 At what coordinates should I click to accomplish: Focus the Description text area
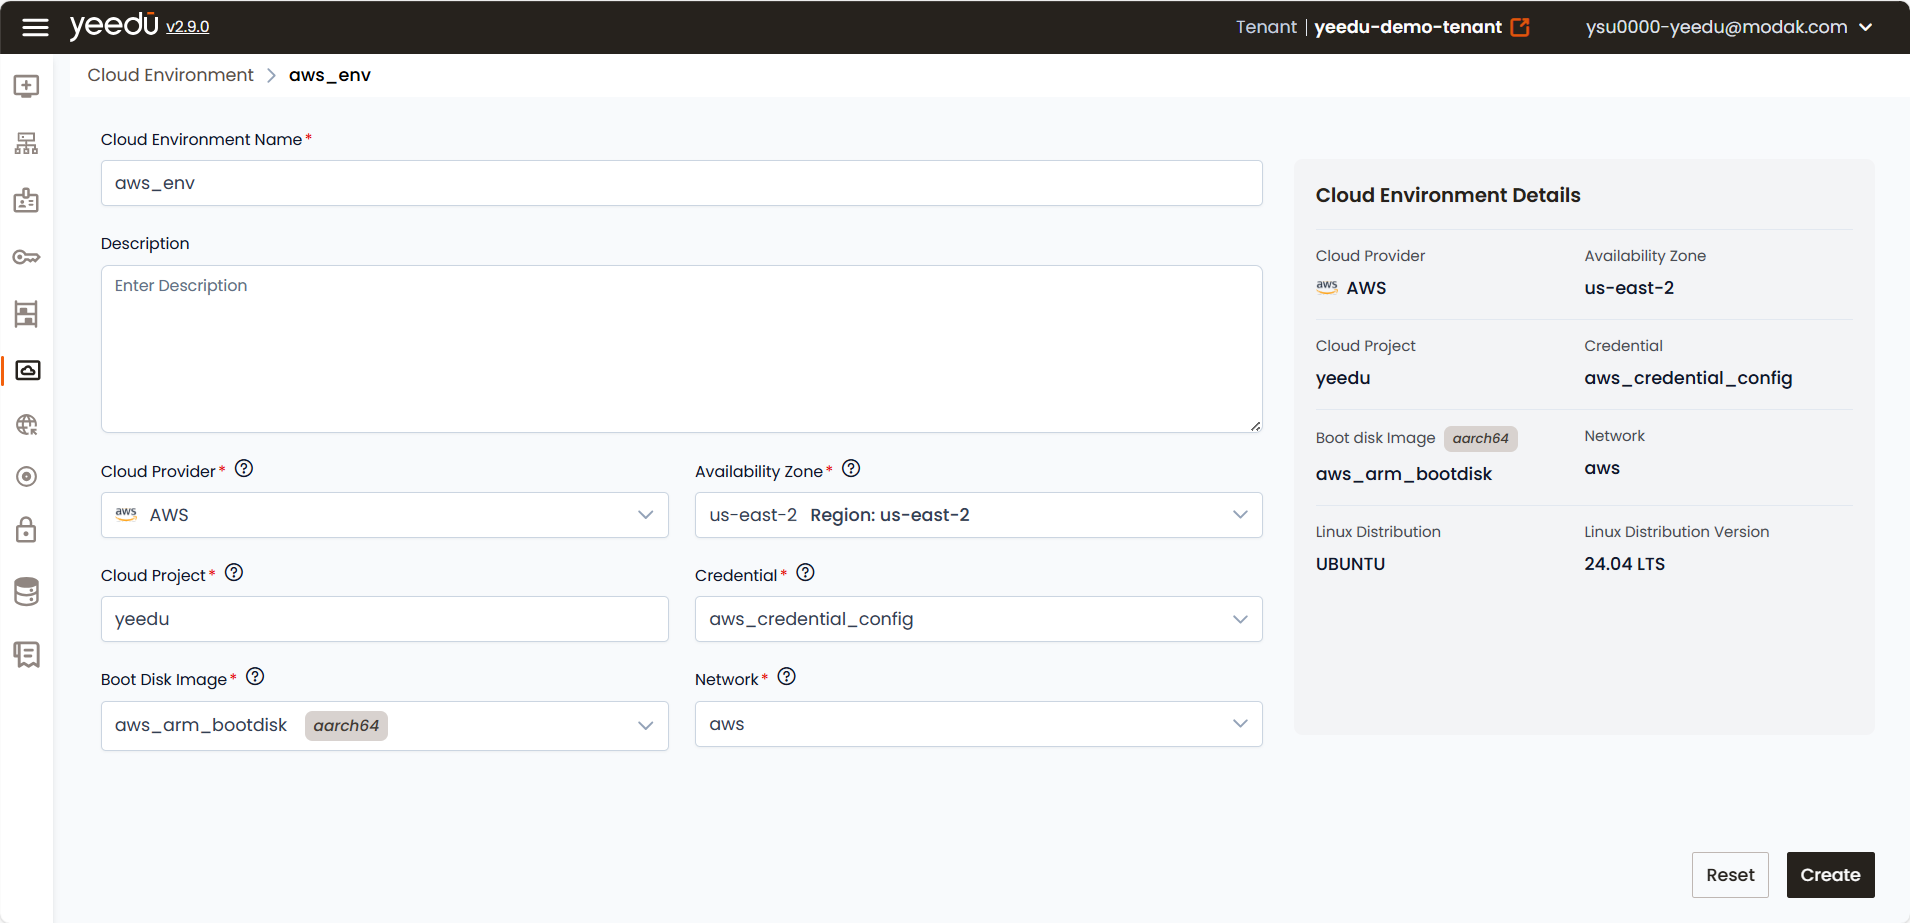[x=682, y=349]
